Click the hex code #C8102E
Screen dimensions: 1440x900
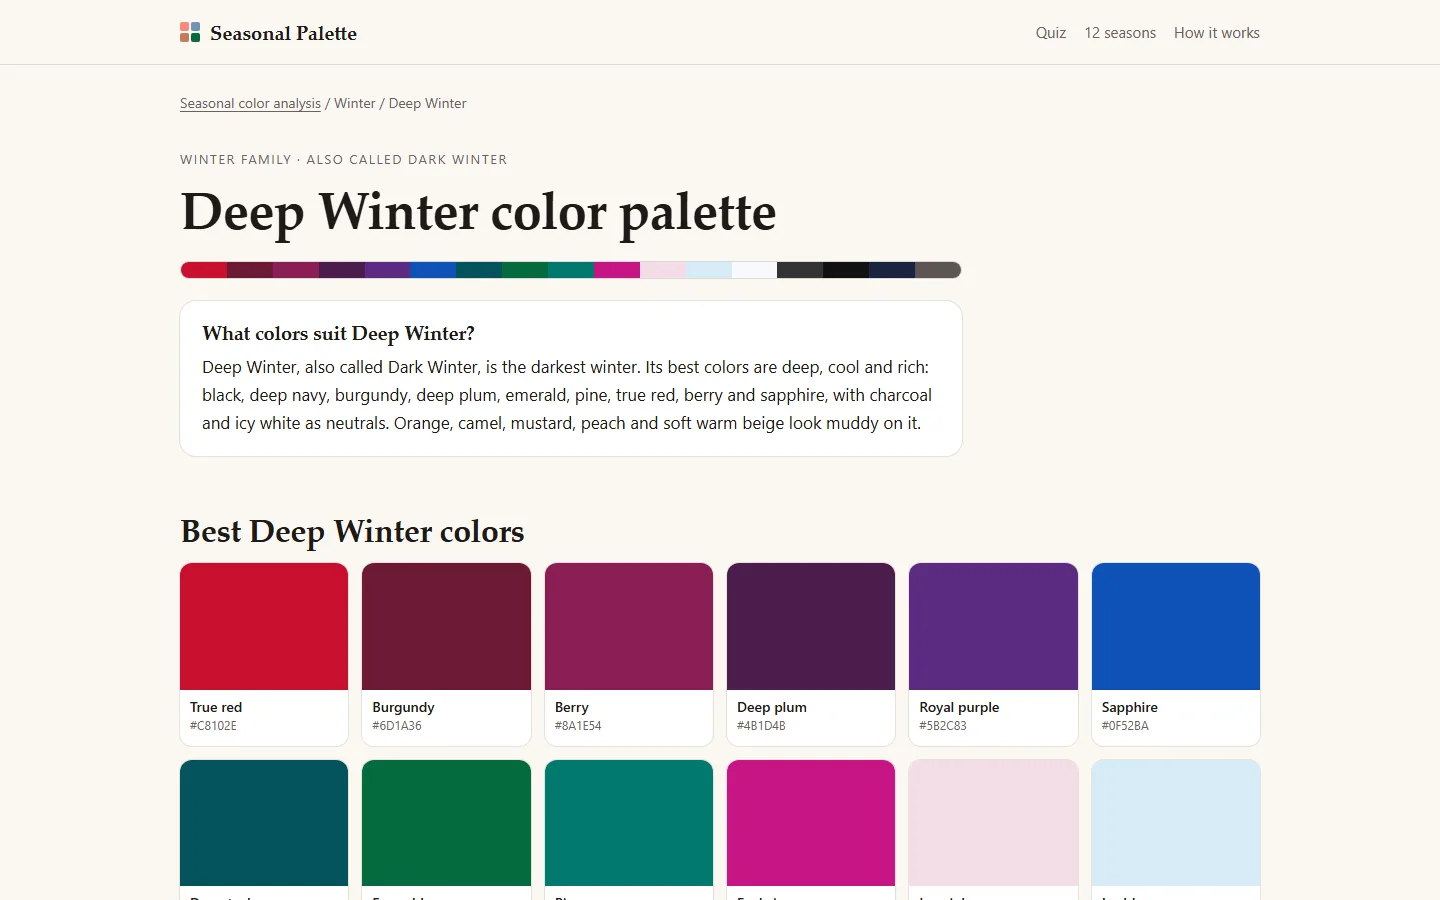pyautogui.click(x=213, y=726)
